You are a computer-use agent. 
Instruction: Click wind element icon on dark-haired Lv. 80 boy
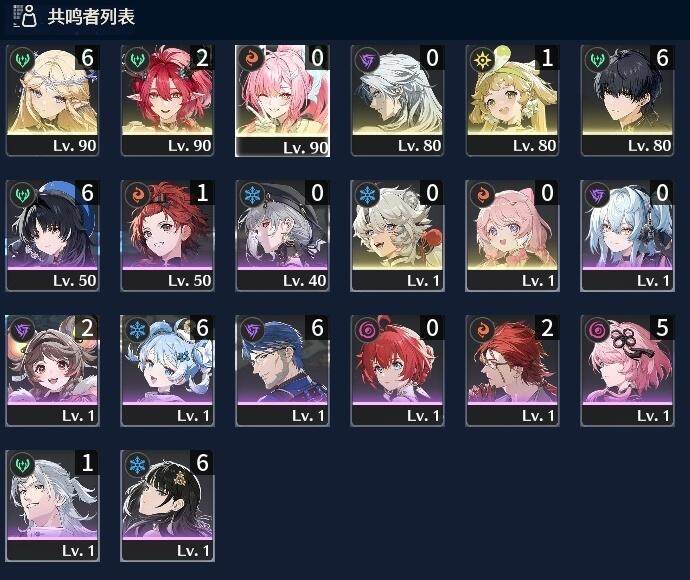click(597, 60)
